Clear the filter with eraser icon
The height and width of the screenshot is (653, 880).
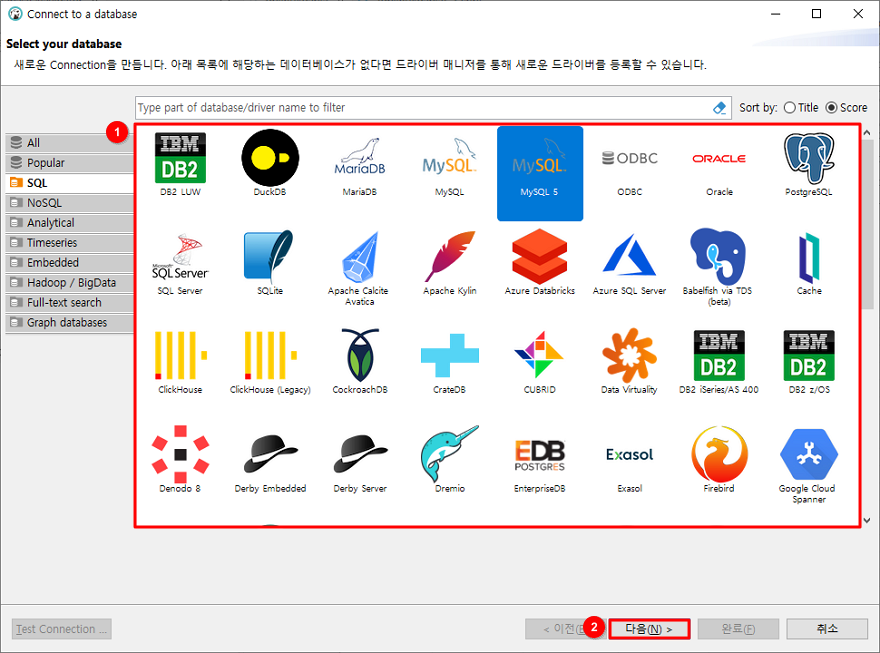click(x=719, y=108)
